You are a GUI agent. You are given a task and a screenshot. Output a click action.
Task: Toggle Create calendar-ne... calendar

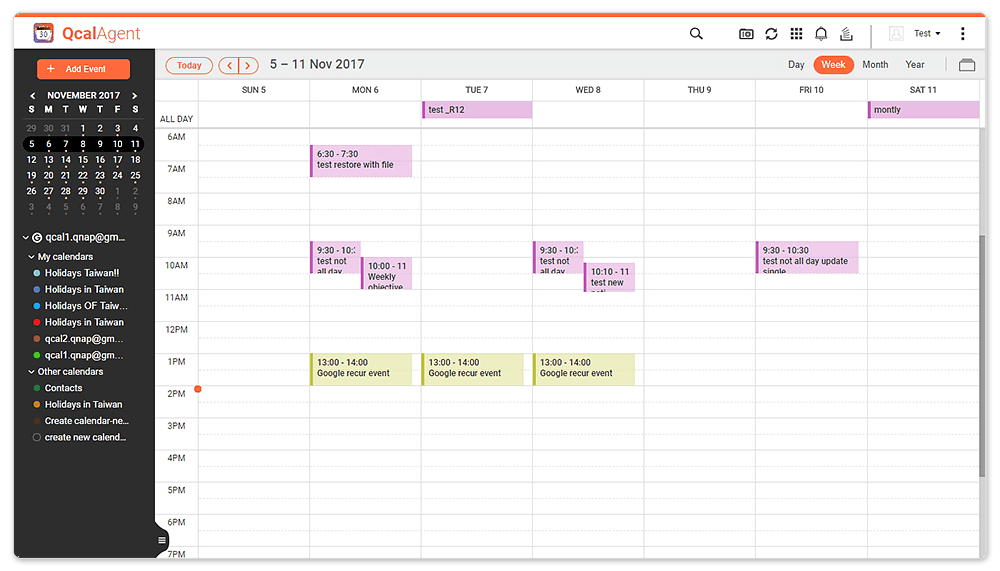[36, 421]
